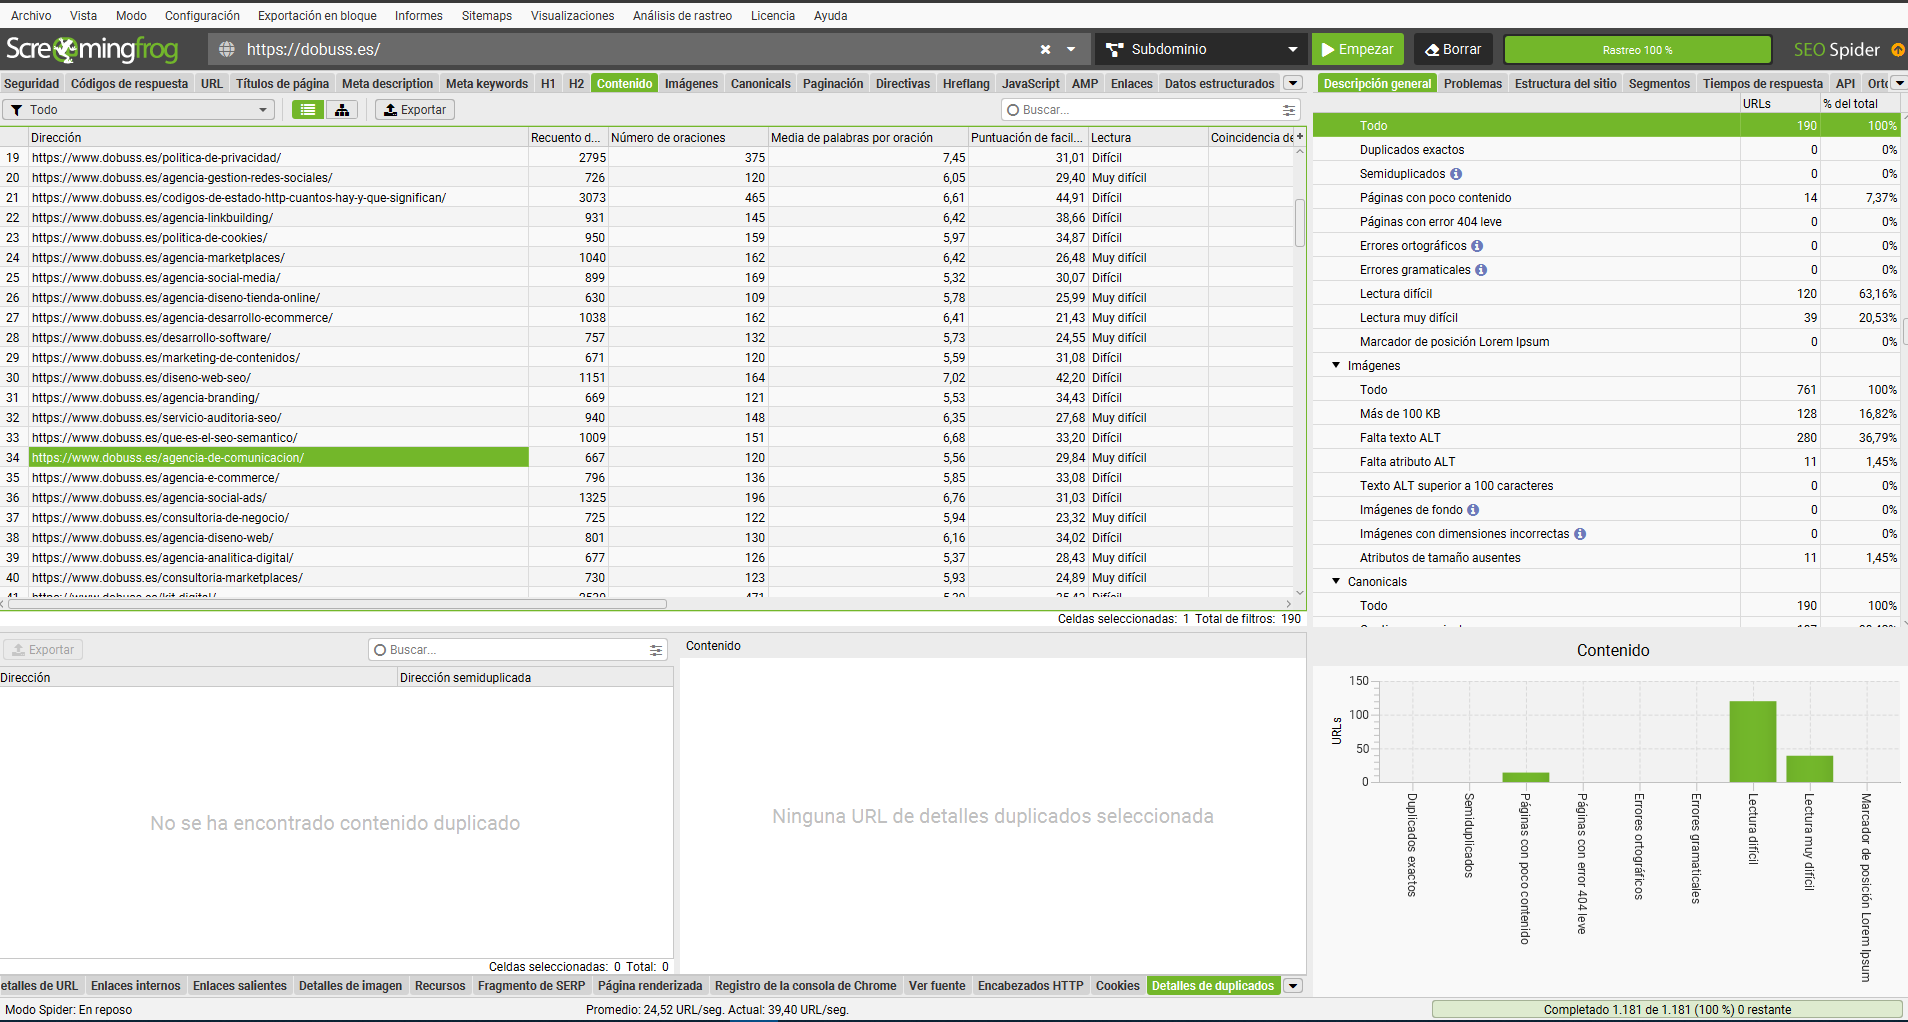Image resolution: width=1908 pixels, height=1022 pixels.
Task: Click the globe icon beside the URL
Action: pyautogui.click(x=227, y=49)
